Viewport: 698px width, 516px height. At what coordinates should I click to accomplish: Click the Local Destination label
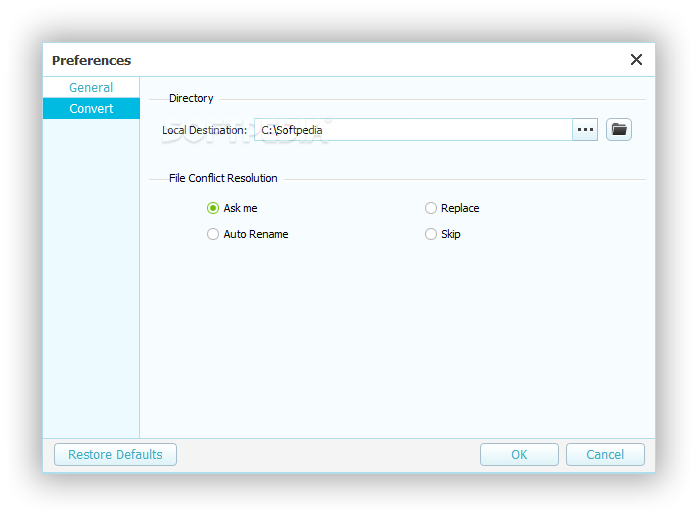pyautogui.click(x=204, y=130)
